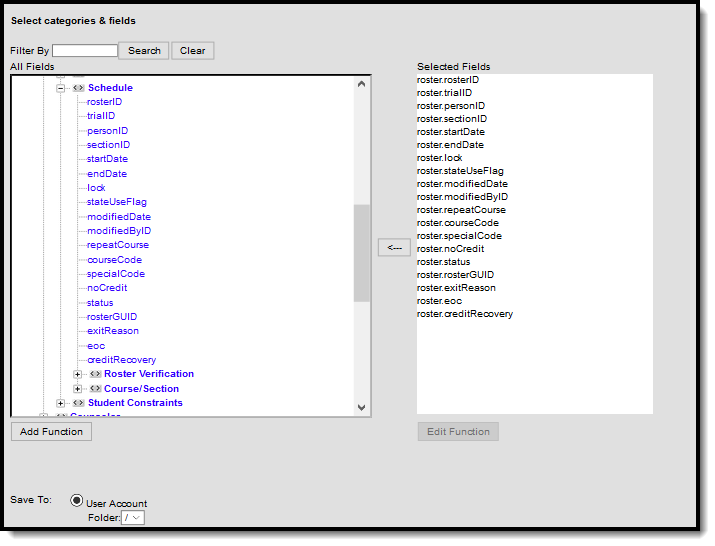Image resolution: width=715 pixels, height=546 pixels.
Task: Select roster.personID in Selected Fields
Action: (451, 106)
